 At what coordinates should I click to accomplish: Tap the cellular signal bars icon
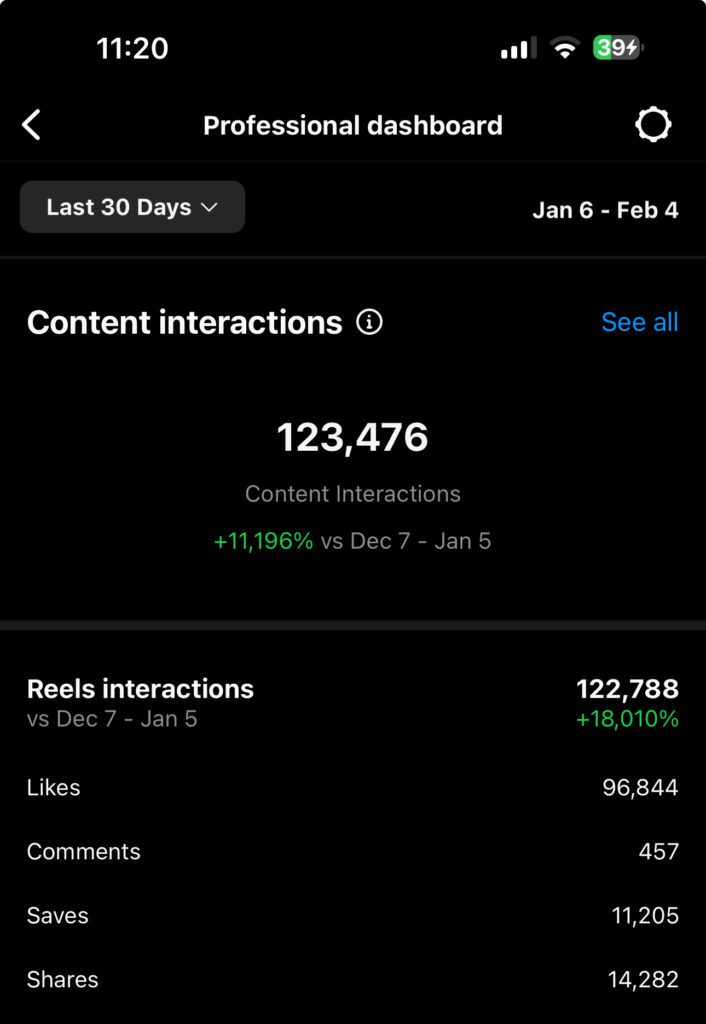pos(517,48)
